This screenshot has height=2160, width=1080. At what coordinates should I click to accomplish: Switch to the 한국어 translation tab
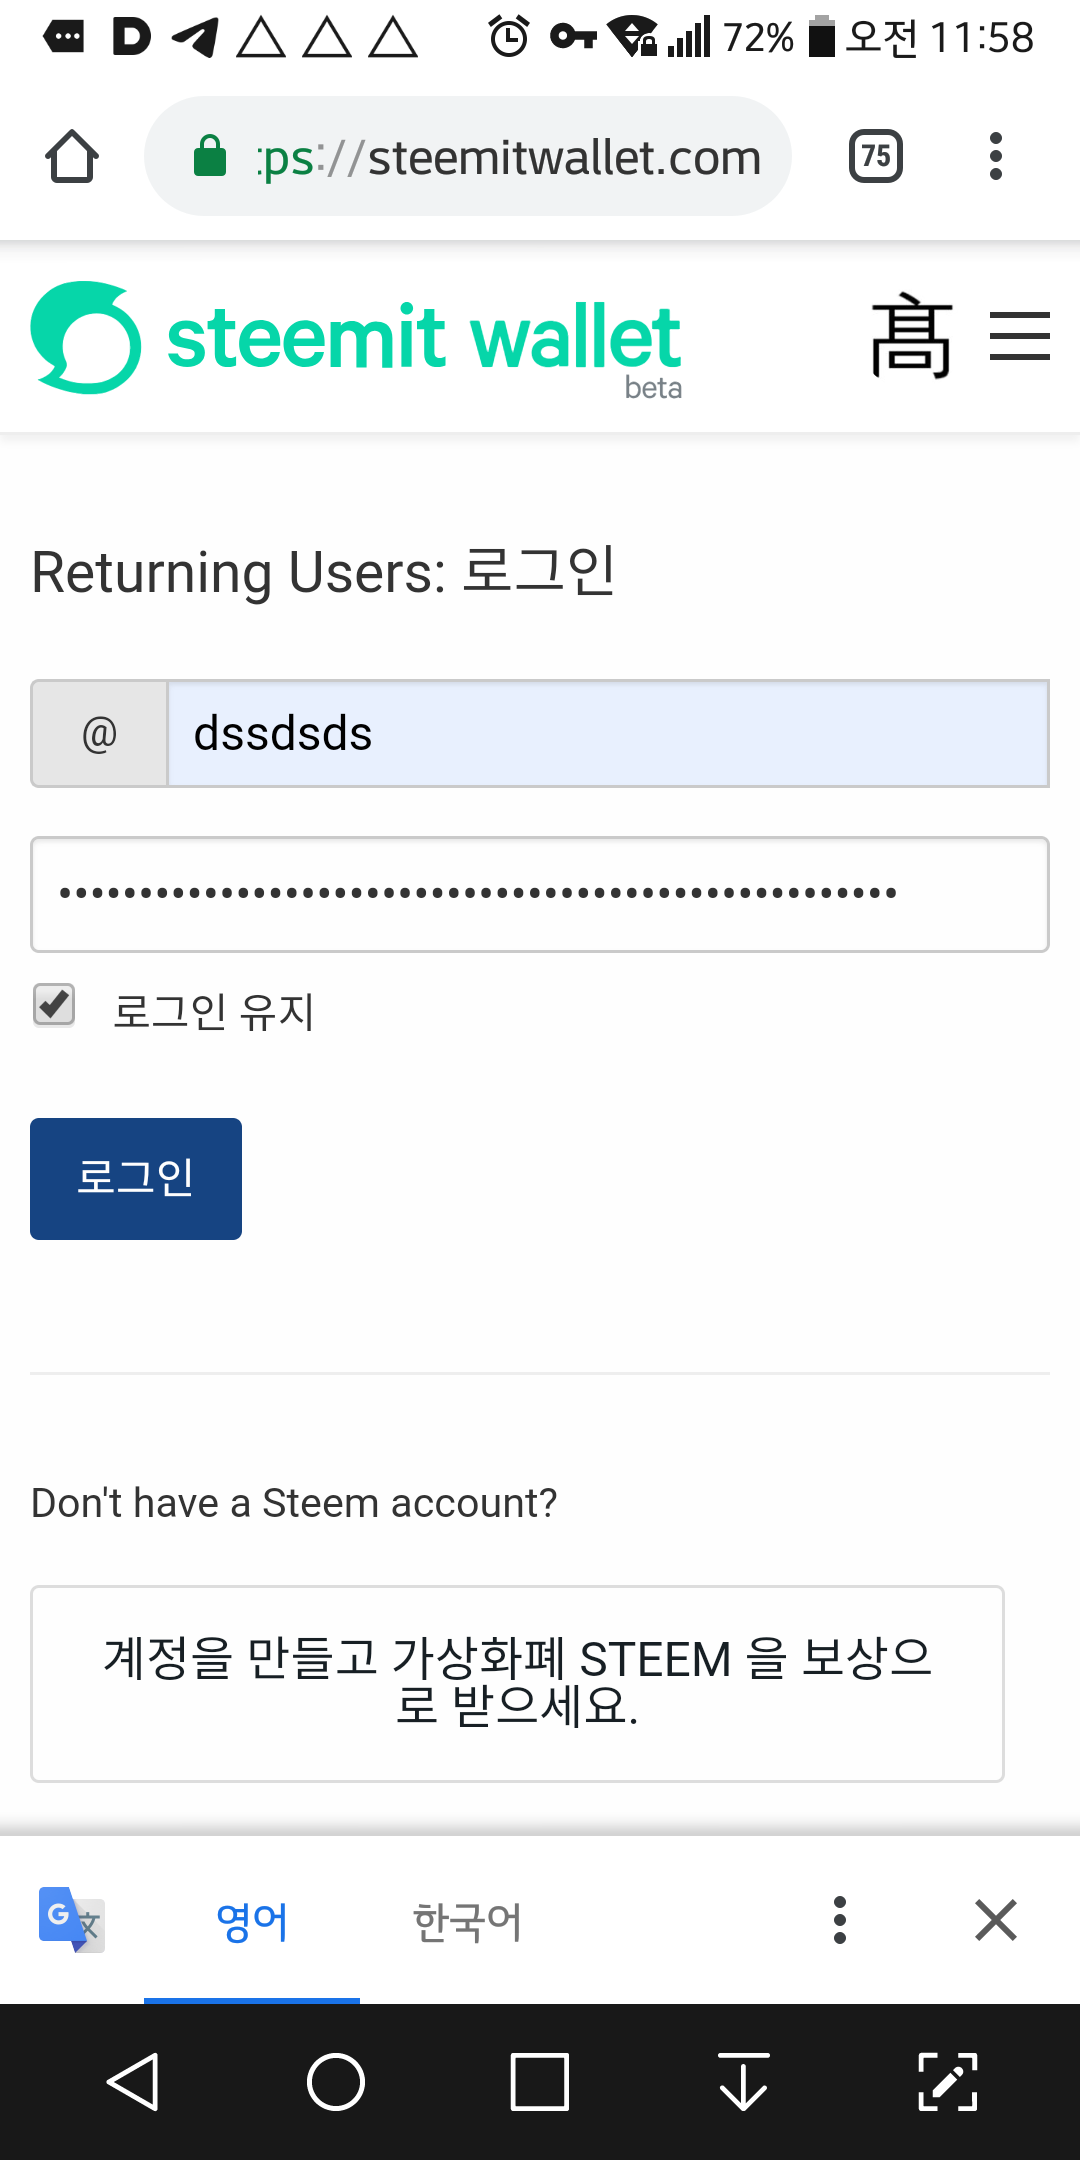pyautogui.click(x=467, y=1921)
